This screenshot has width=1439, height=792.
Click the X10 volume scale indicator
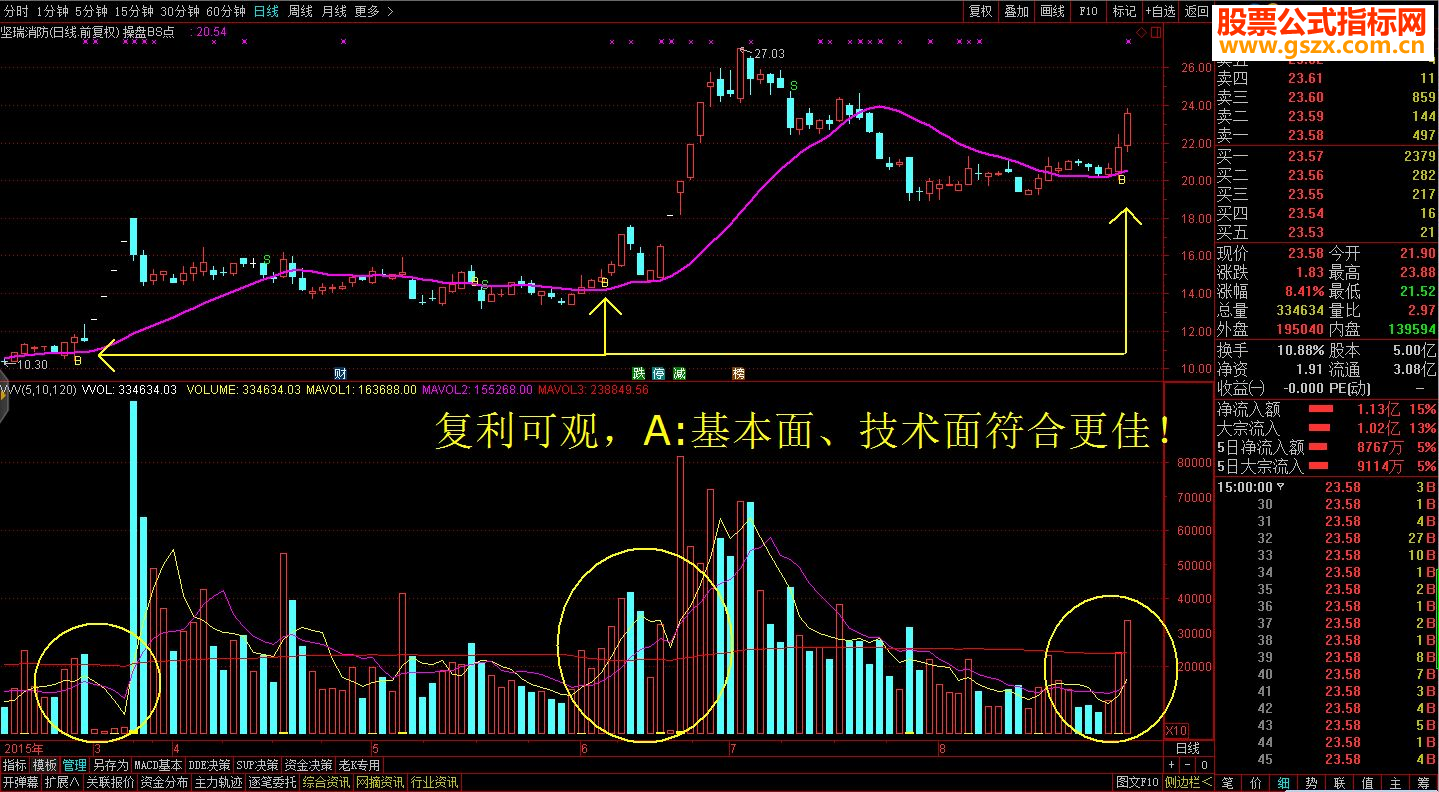point(1178,731)
